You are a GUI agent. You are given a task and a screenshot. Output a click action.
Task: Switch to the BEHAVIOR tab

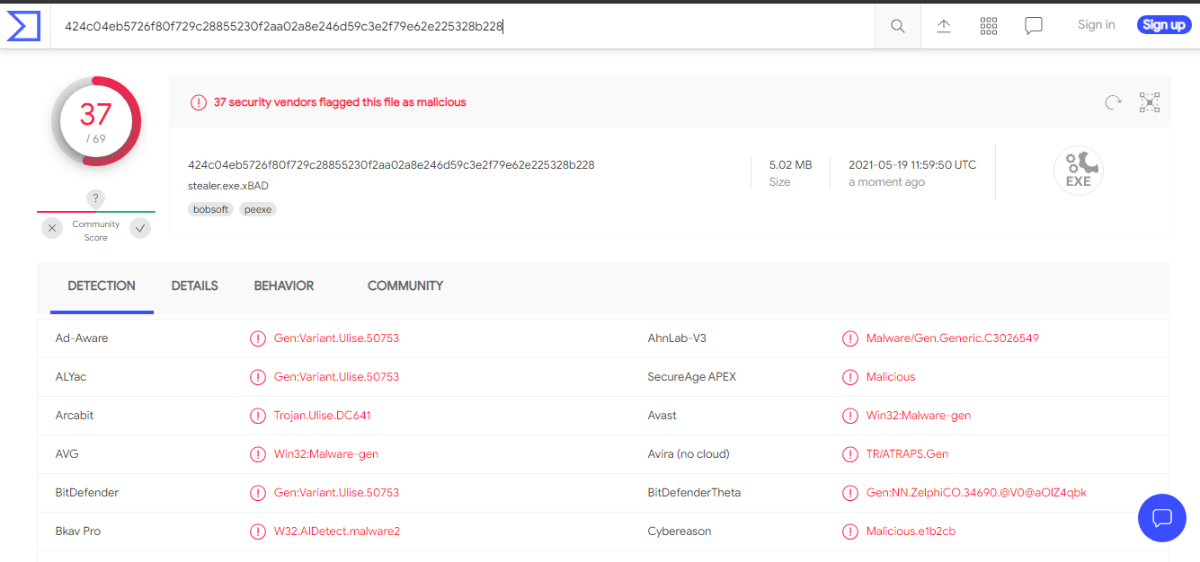284,286
